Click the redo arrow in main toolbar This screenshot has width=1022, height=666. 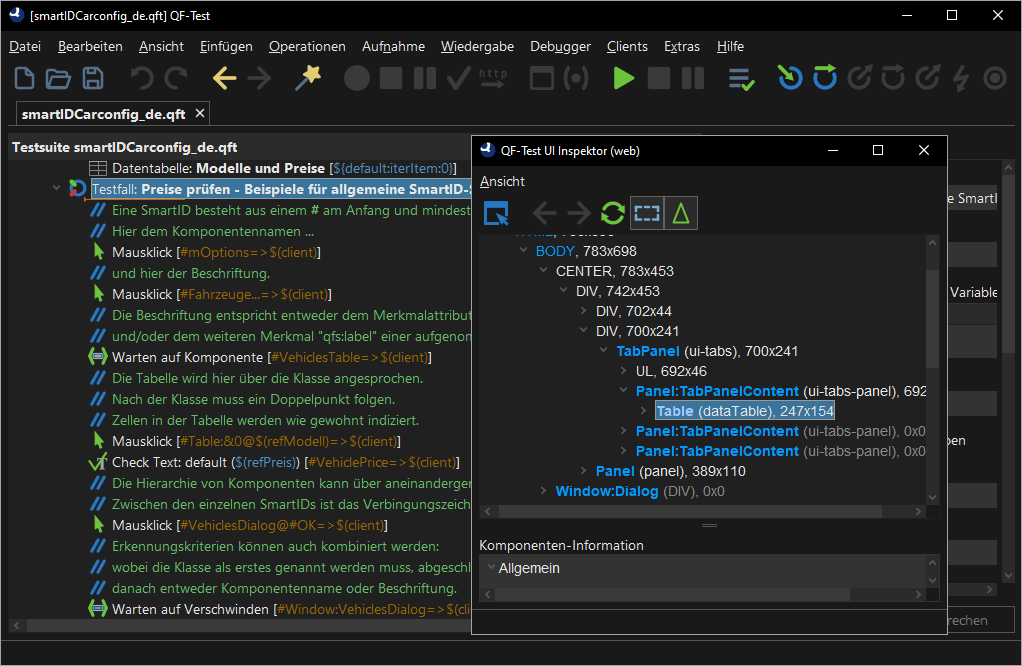pos(176,78)
